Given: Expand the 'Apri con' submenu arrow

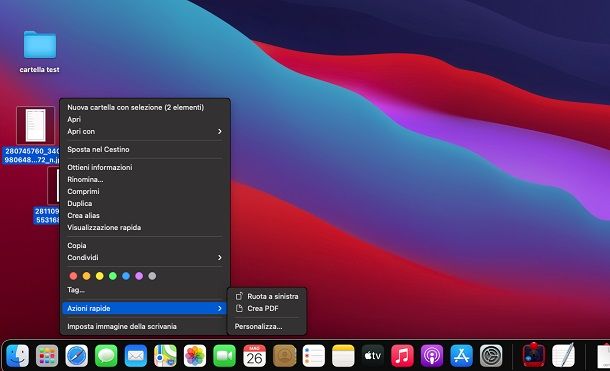Looking at the screenshot, I should click(220, 131).
